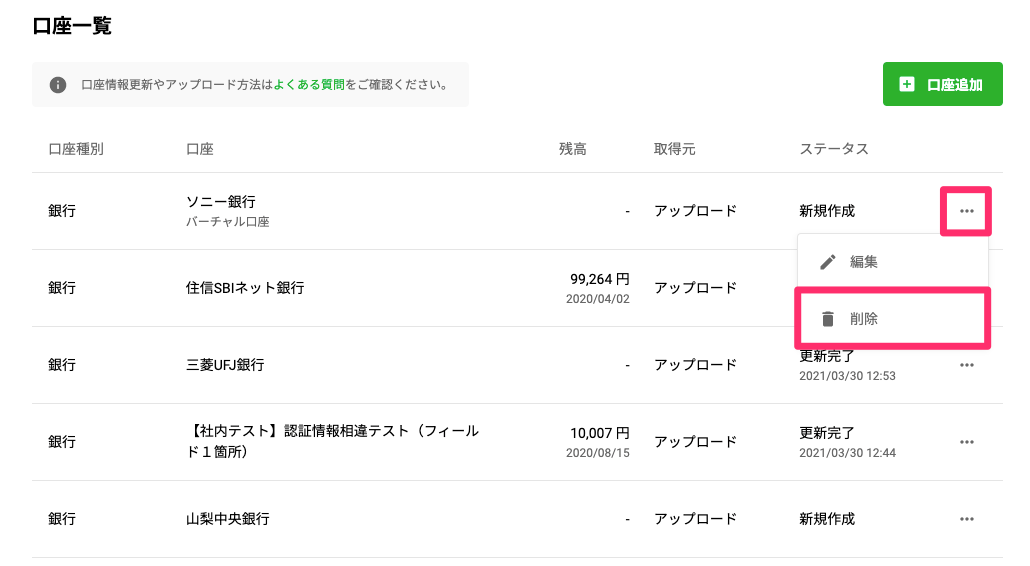Select the 住信SBIネット銀行 account row
The width and height of the screenshot is (1030, 566).
tap(517, 288)
